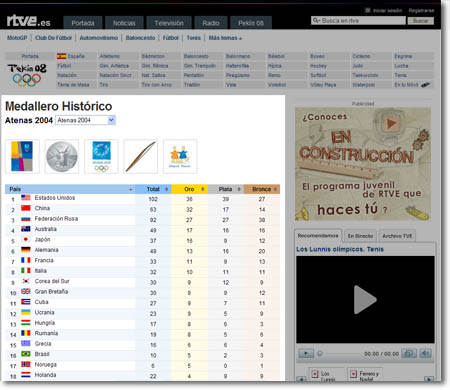Click the small play button under the video
Viewport: 450px width, 390px height.
[306, 353]
